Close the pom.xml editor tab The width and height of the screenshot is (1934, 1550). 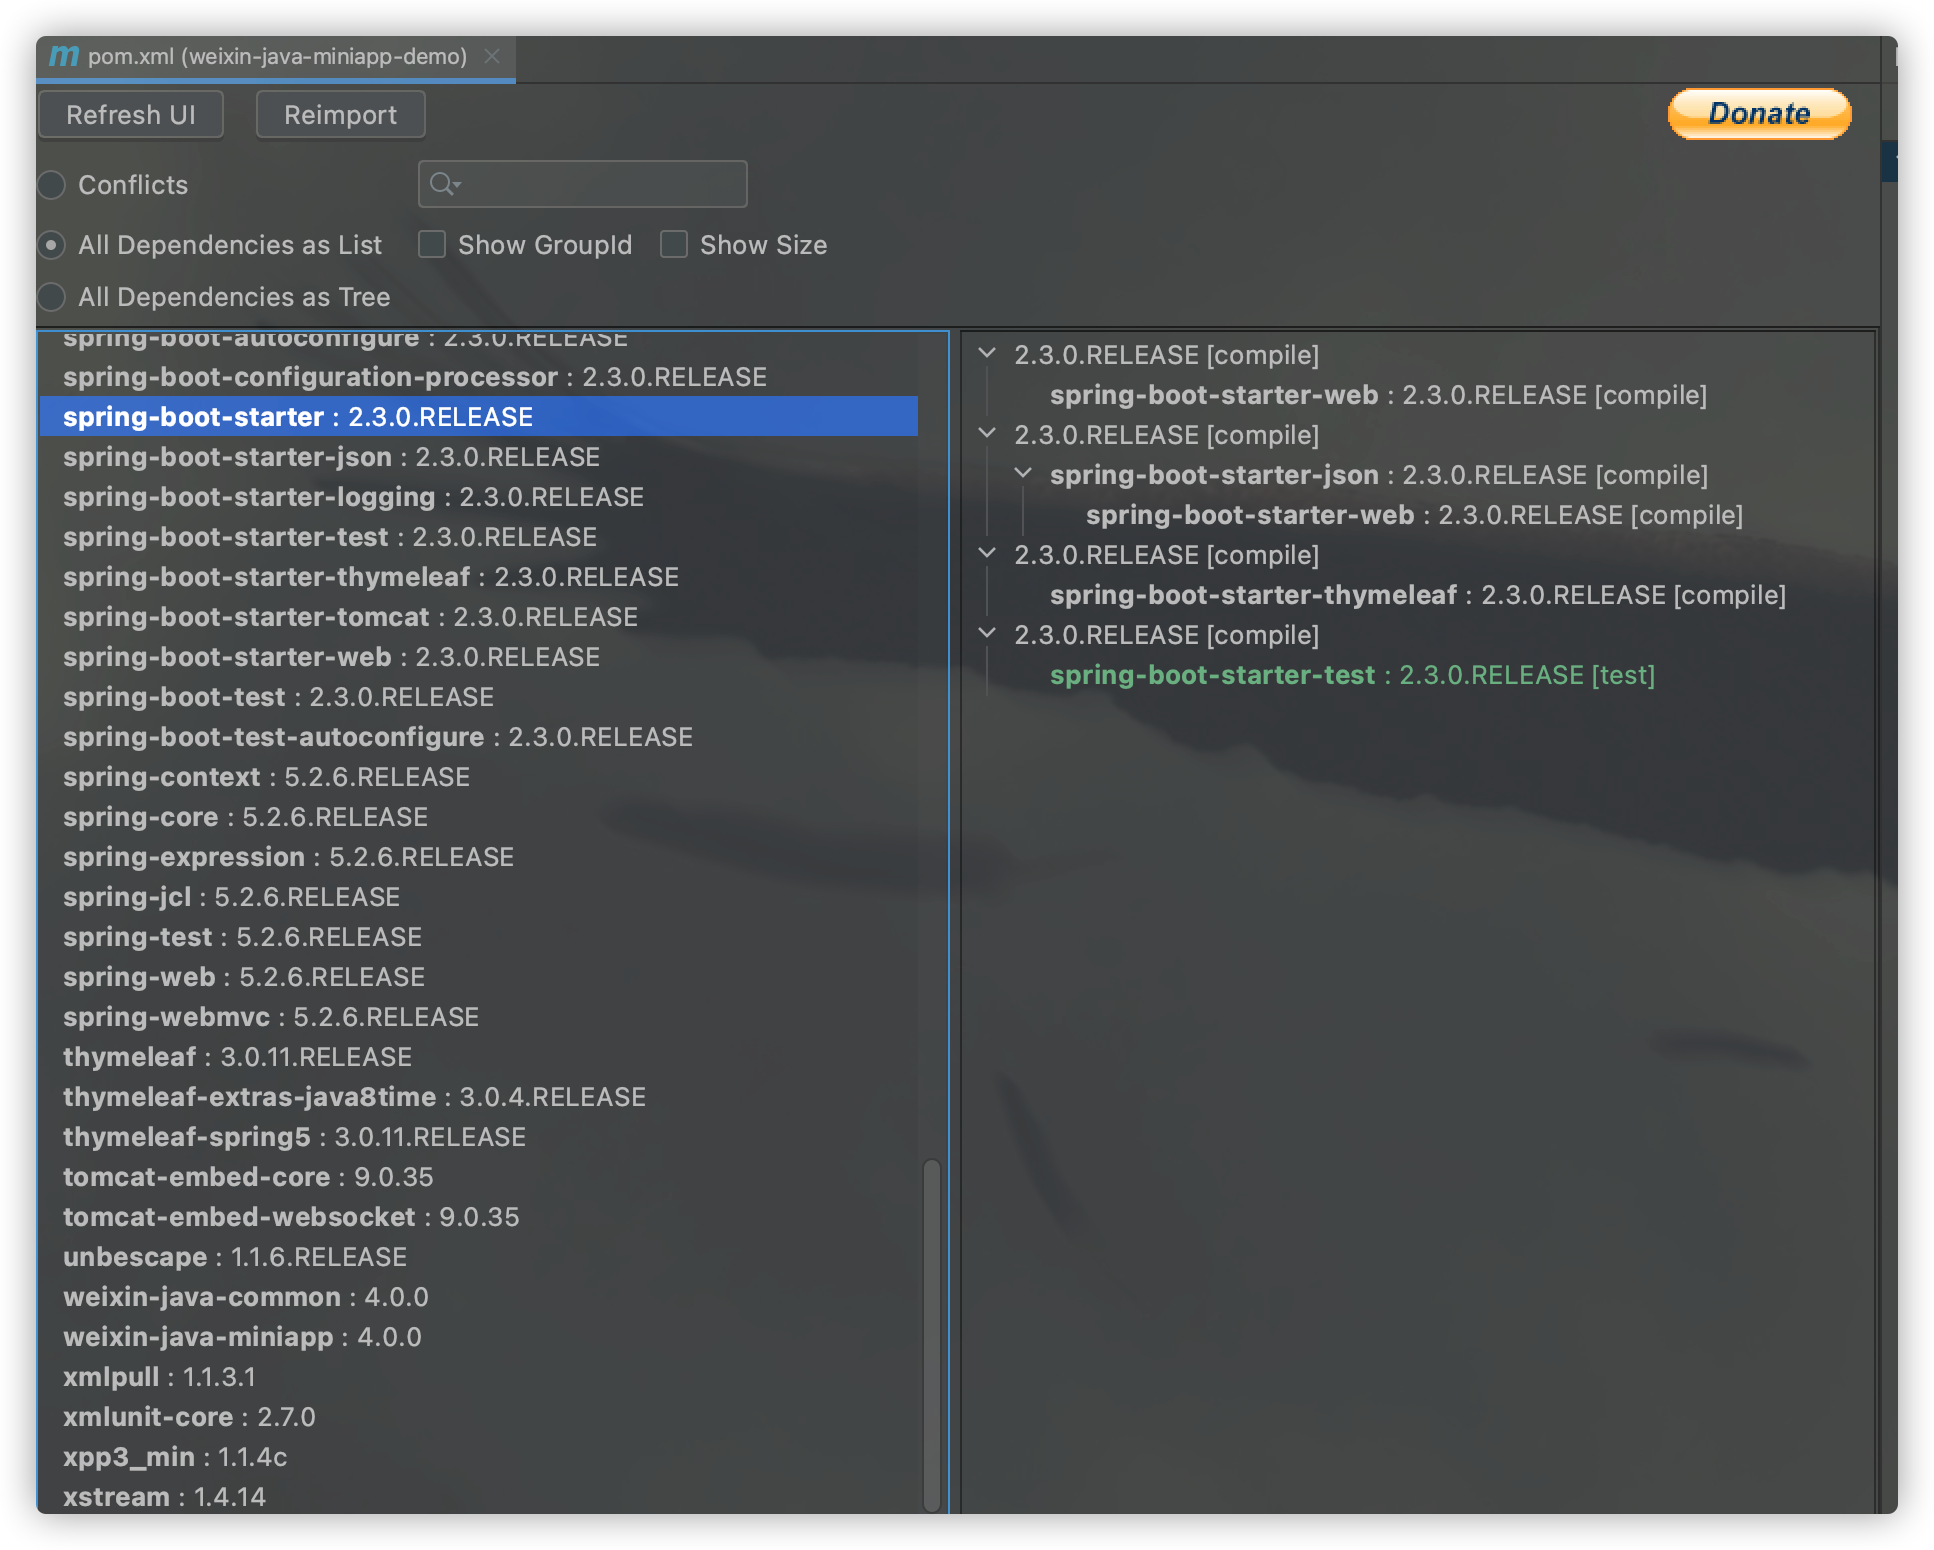click(x=491, y=56)
